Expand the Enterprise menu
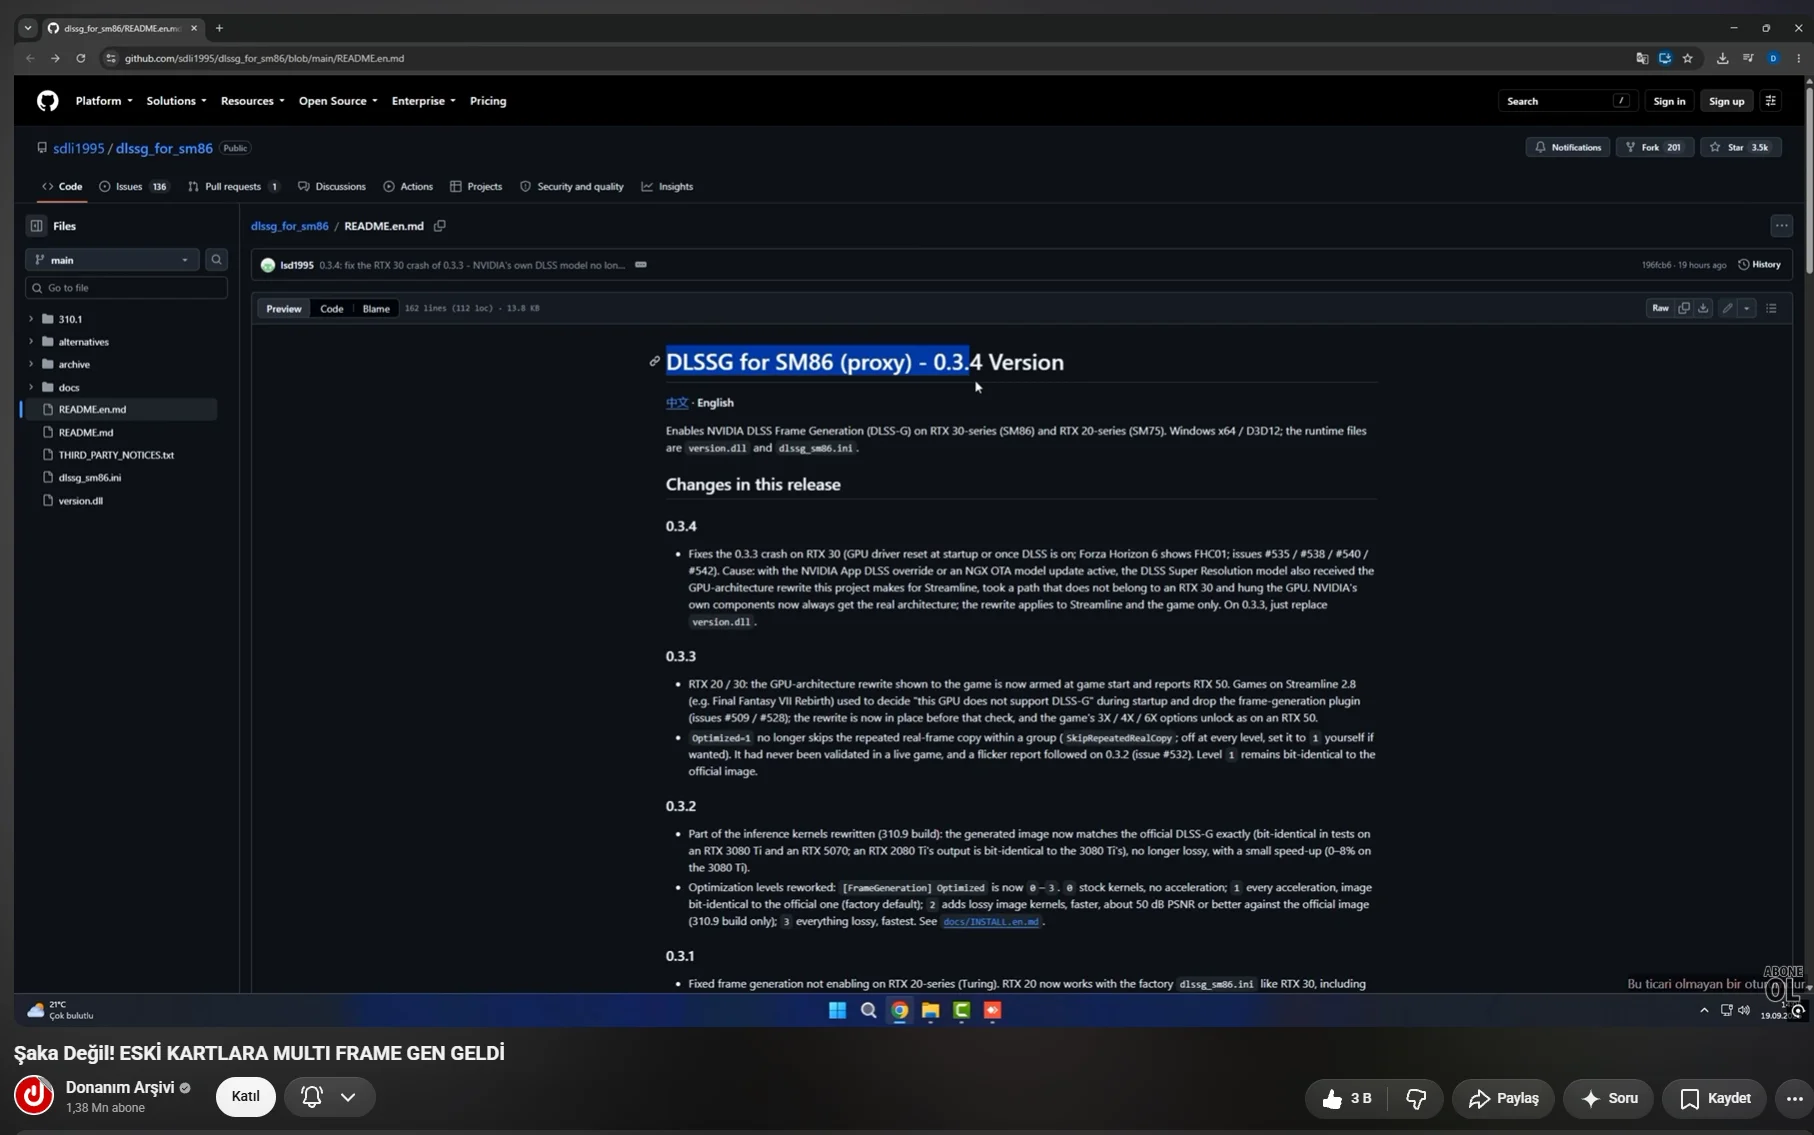 424,101
